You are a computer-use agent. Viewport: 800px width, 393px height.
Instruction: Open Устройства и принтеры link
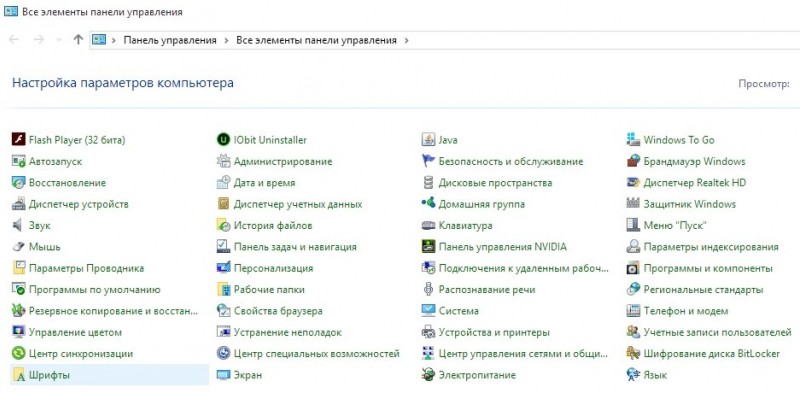point(494,332)
